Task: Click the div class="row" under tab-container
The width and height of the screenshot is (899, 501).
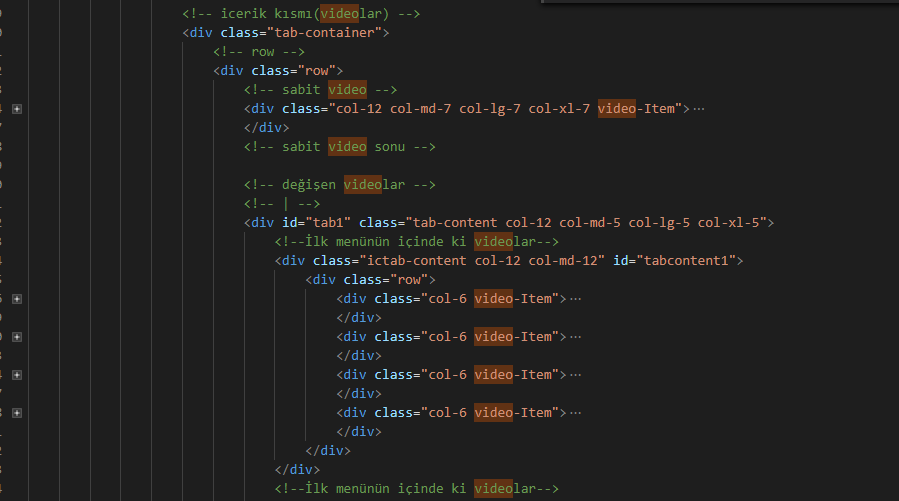Action: tap(278, 71)
